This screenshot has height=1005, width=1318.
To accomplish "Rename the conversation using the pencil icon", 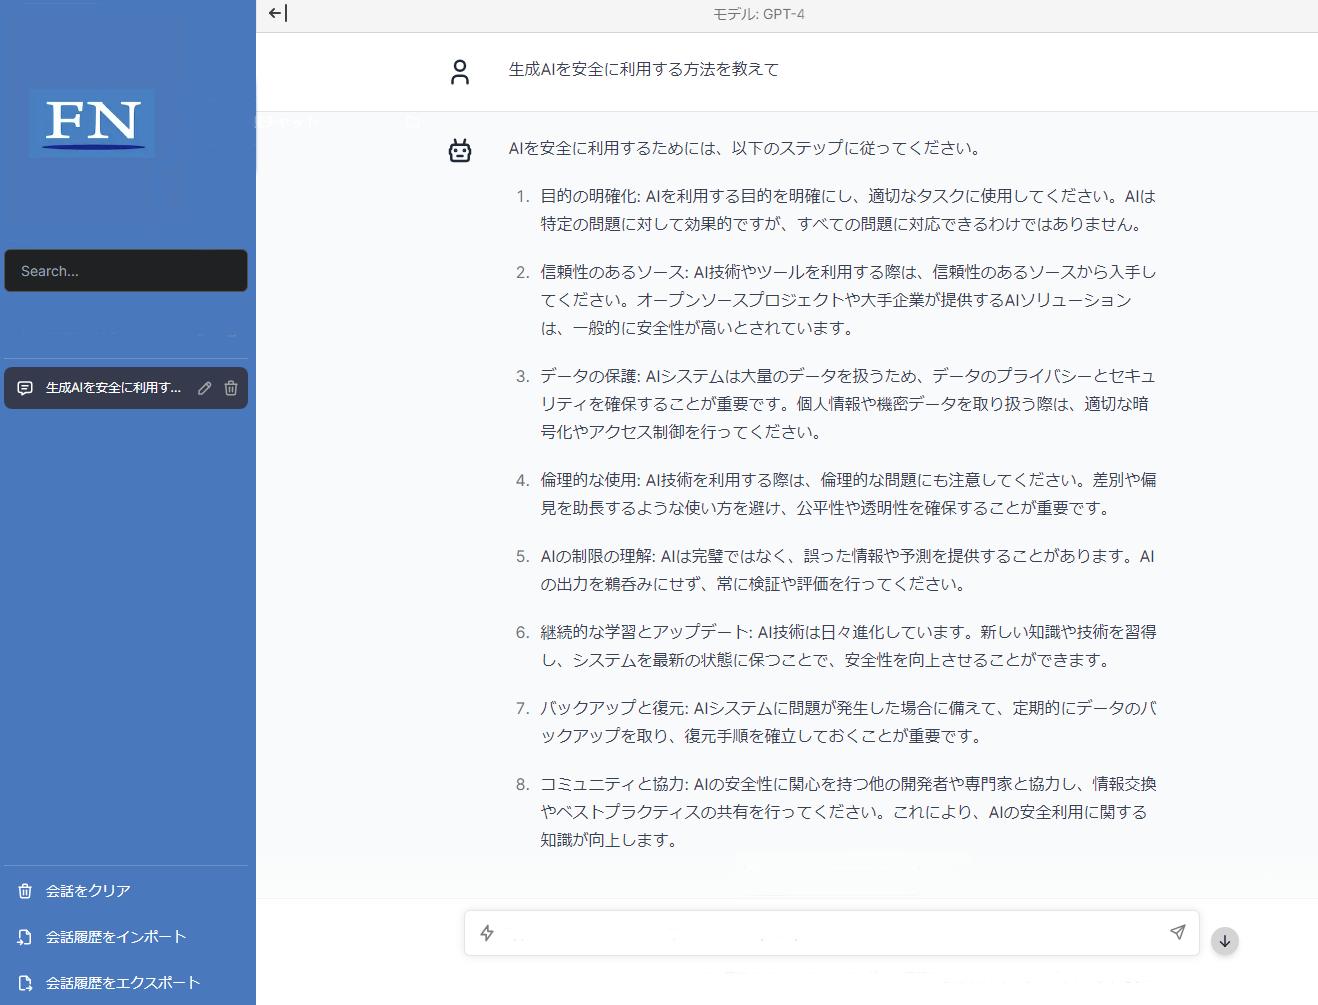I will 205,388.
